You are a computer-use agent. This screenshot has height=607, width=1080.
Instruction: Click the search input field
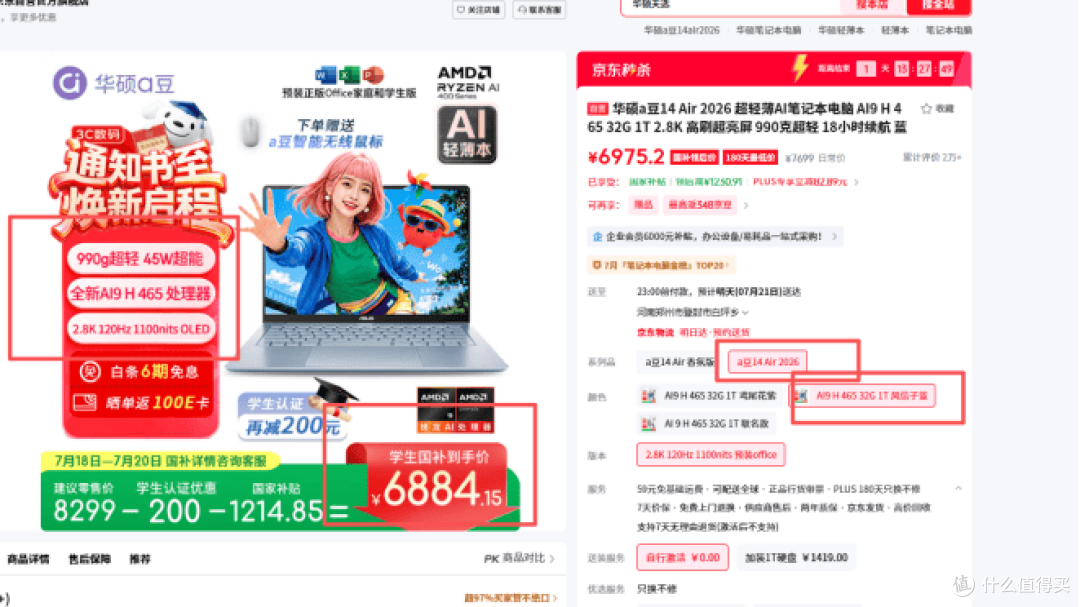coord(730,6)
